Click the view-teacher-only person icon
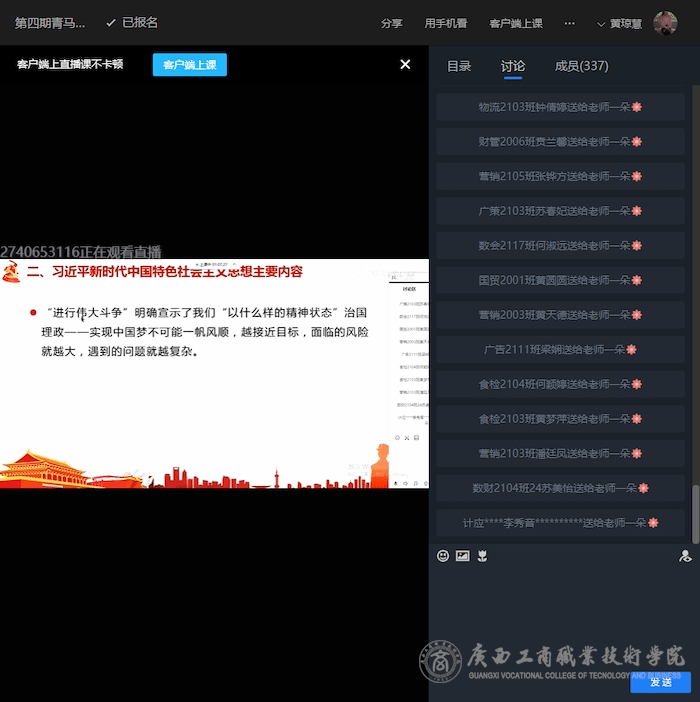This screenshot has width=700, height=702. [x=685, y=556]
